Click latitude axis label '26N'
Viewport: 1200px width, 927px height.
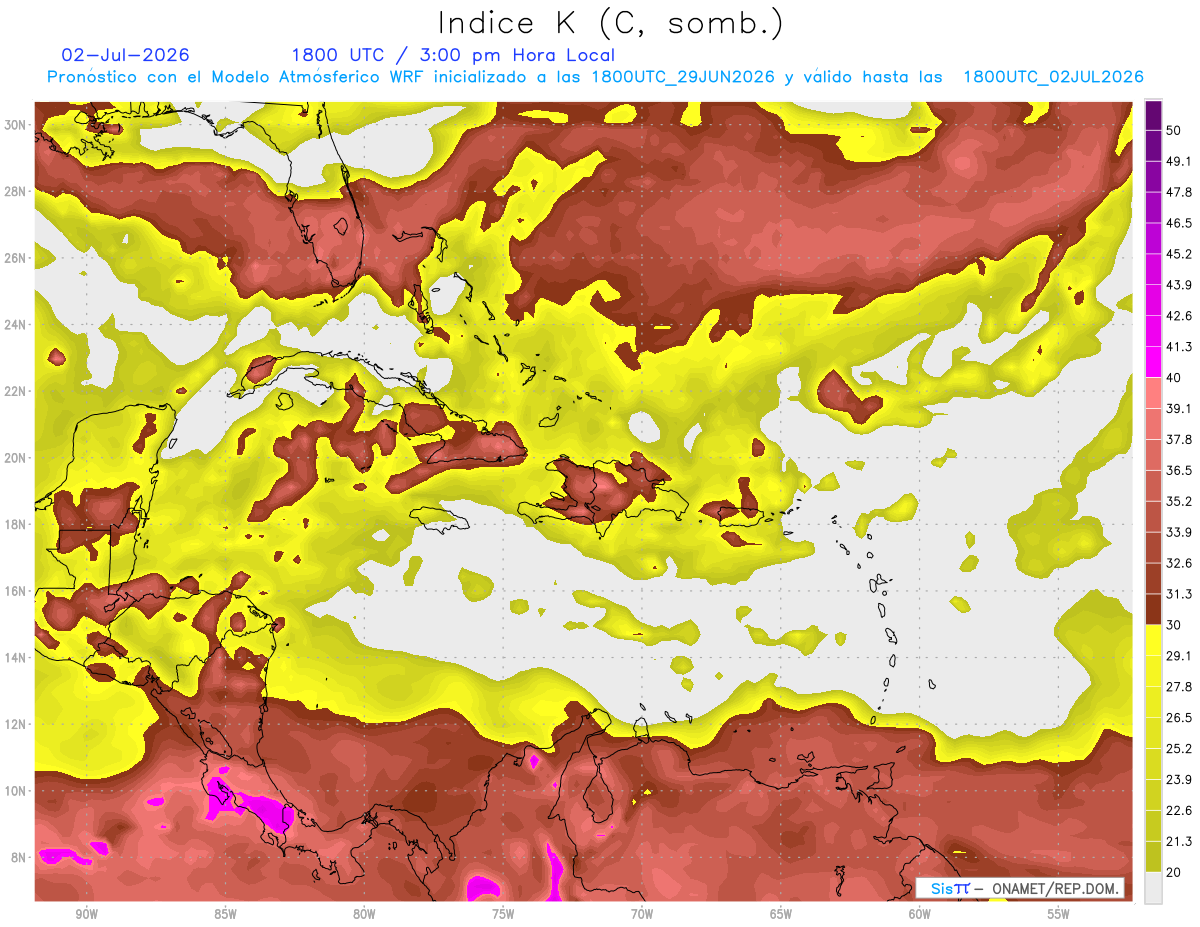(x=16, y=258)
